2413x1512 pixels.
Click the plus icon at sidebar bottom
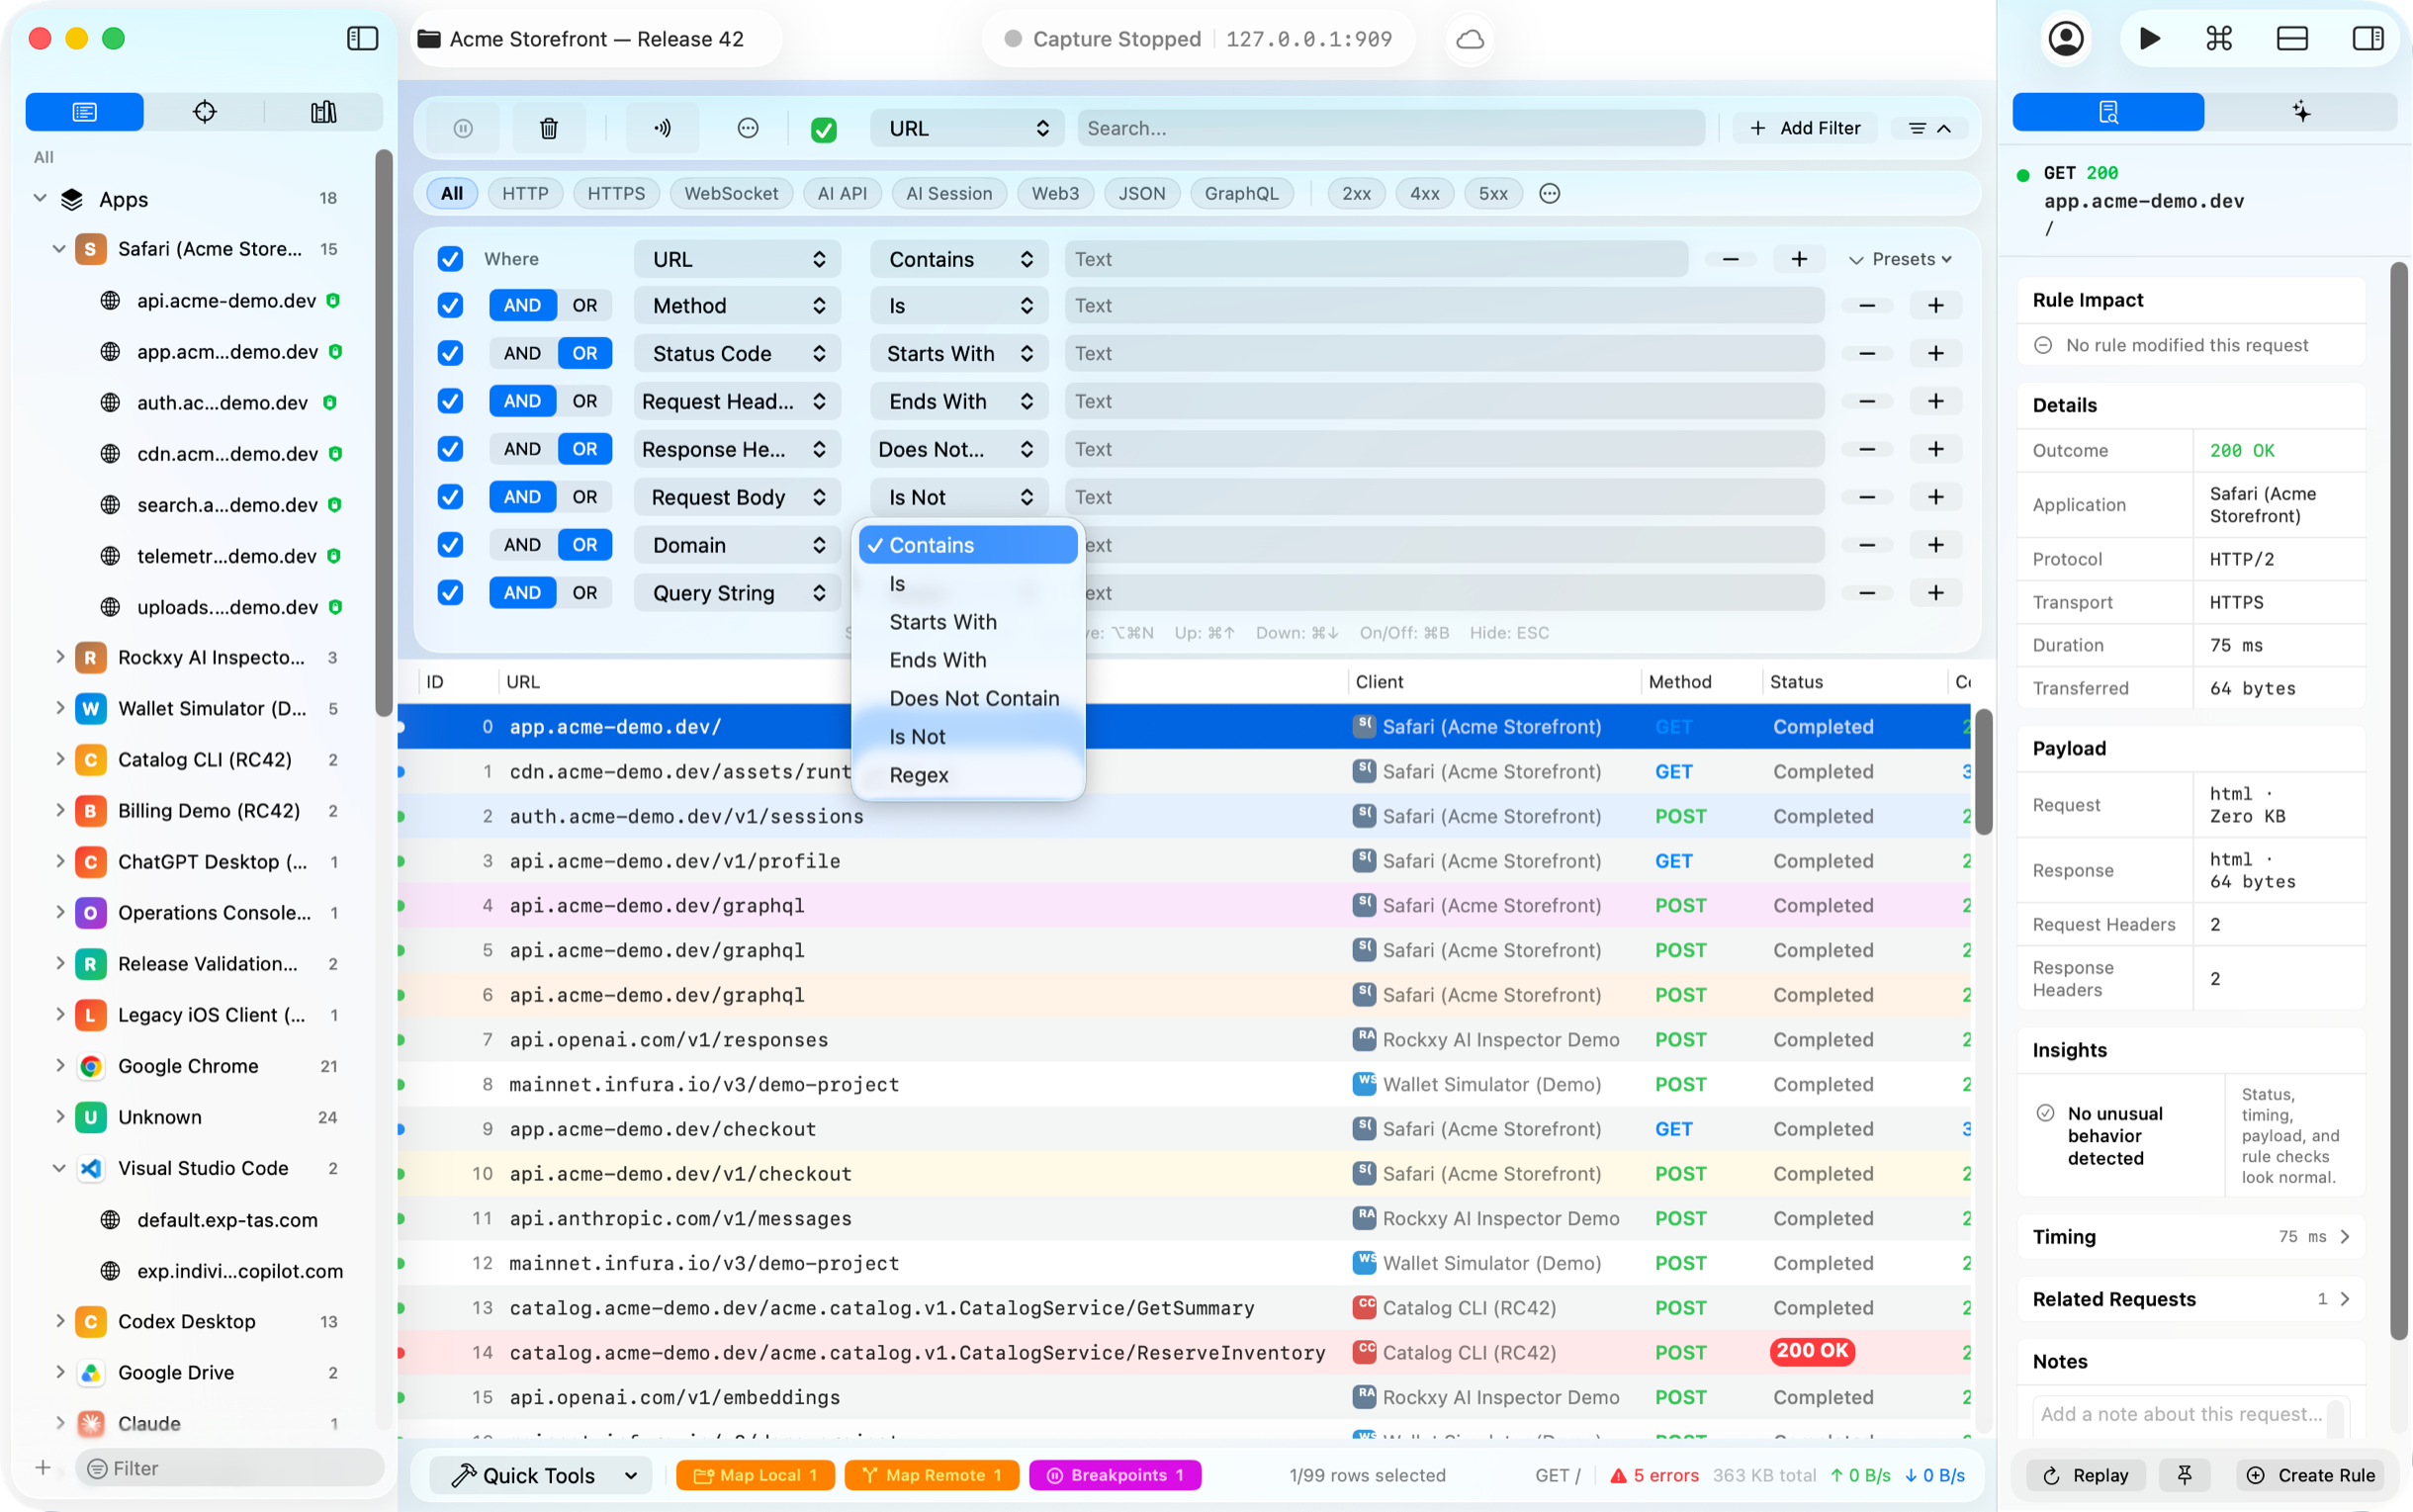[x=42, y=1468]
